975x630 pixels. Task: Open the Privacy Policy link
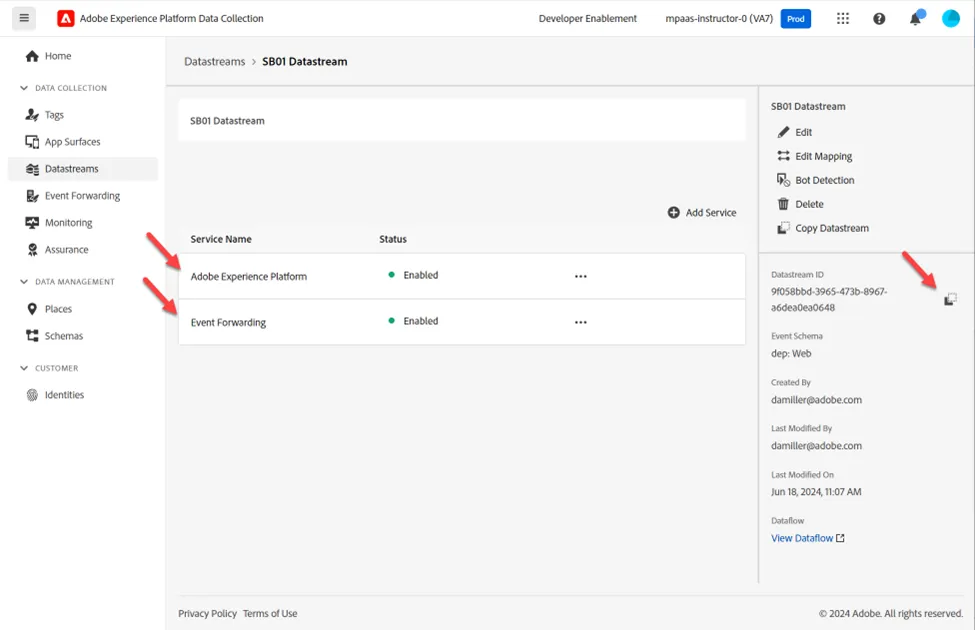208,614
